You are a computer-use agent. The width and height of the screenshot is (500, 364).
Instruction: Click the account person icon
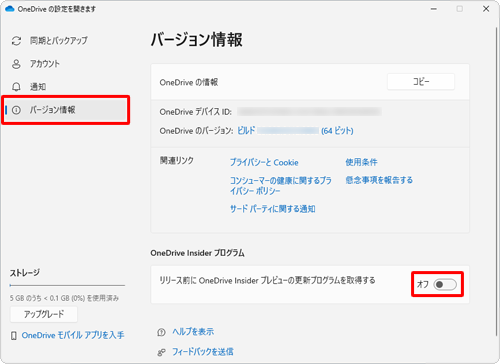[16, 64]
